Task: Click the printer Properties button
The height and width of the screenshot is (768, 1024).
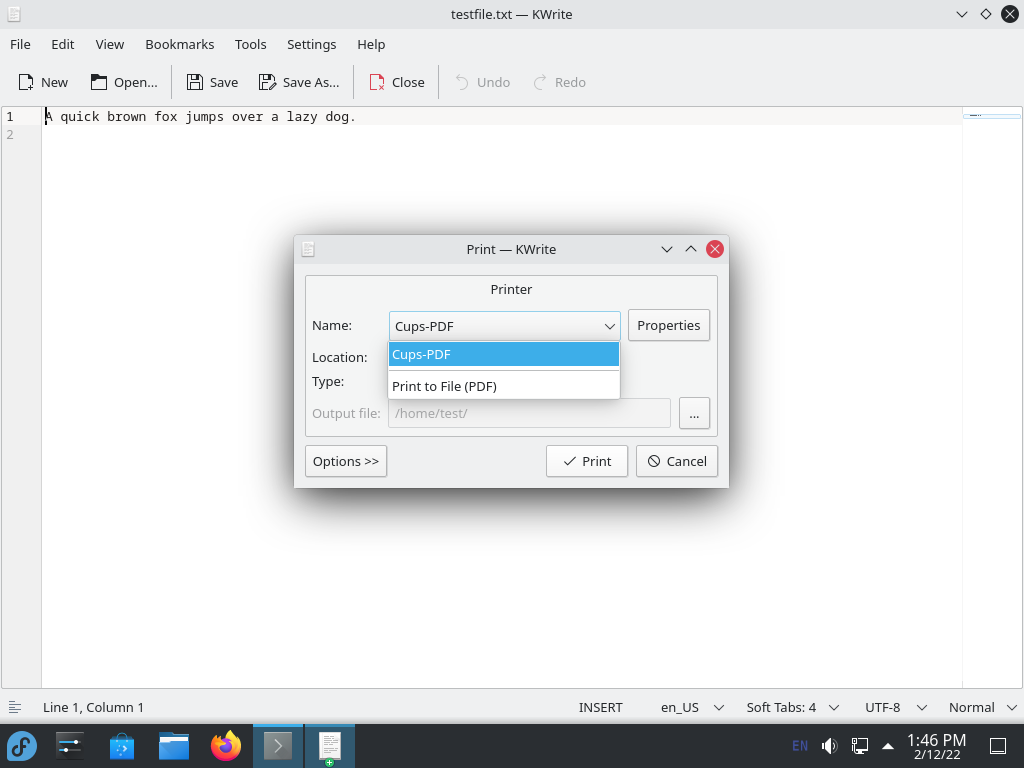Action: (x=669, y=325)
